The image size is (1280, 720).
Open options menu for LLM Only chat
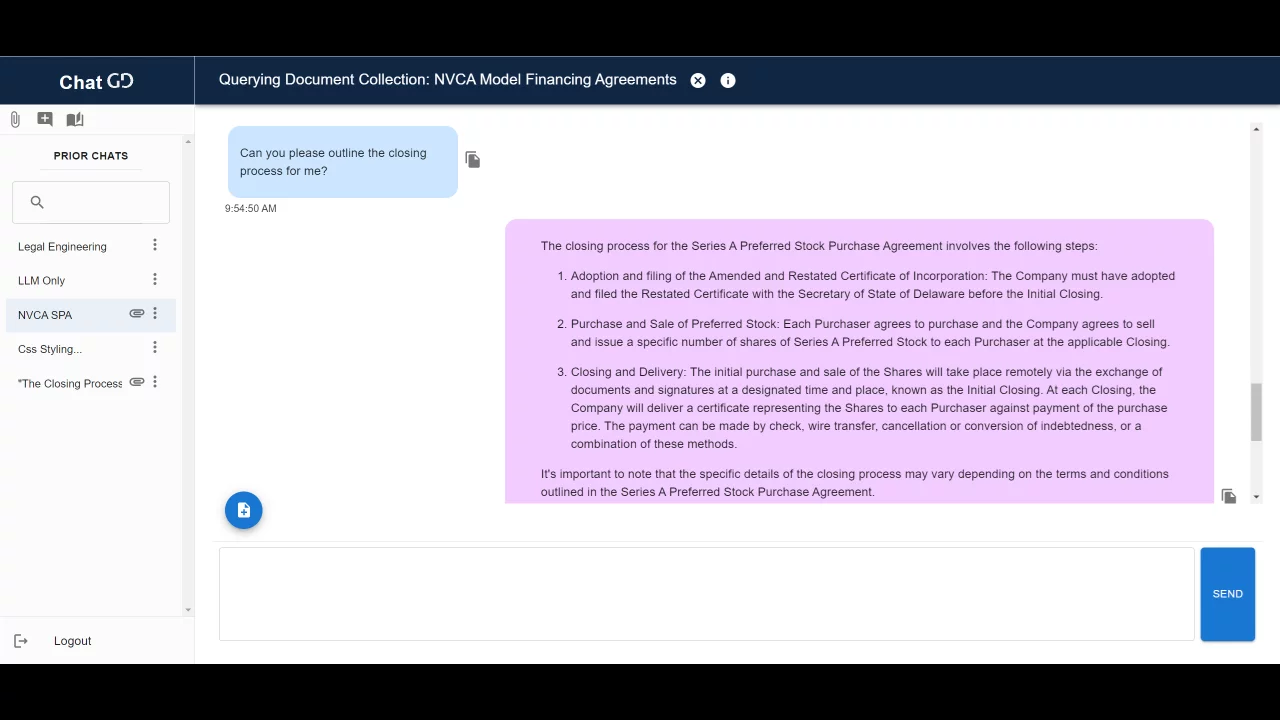(155, 279)
